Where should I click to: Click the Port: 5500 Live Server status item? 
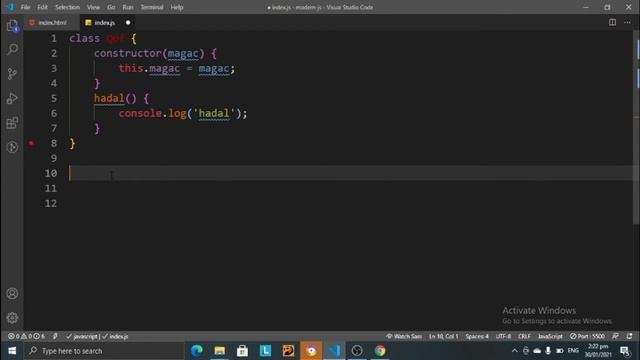coord(587,336)
